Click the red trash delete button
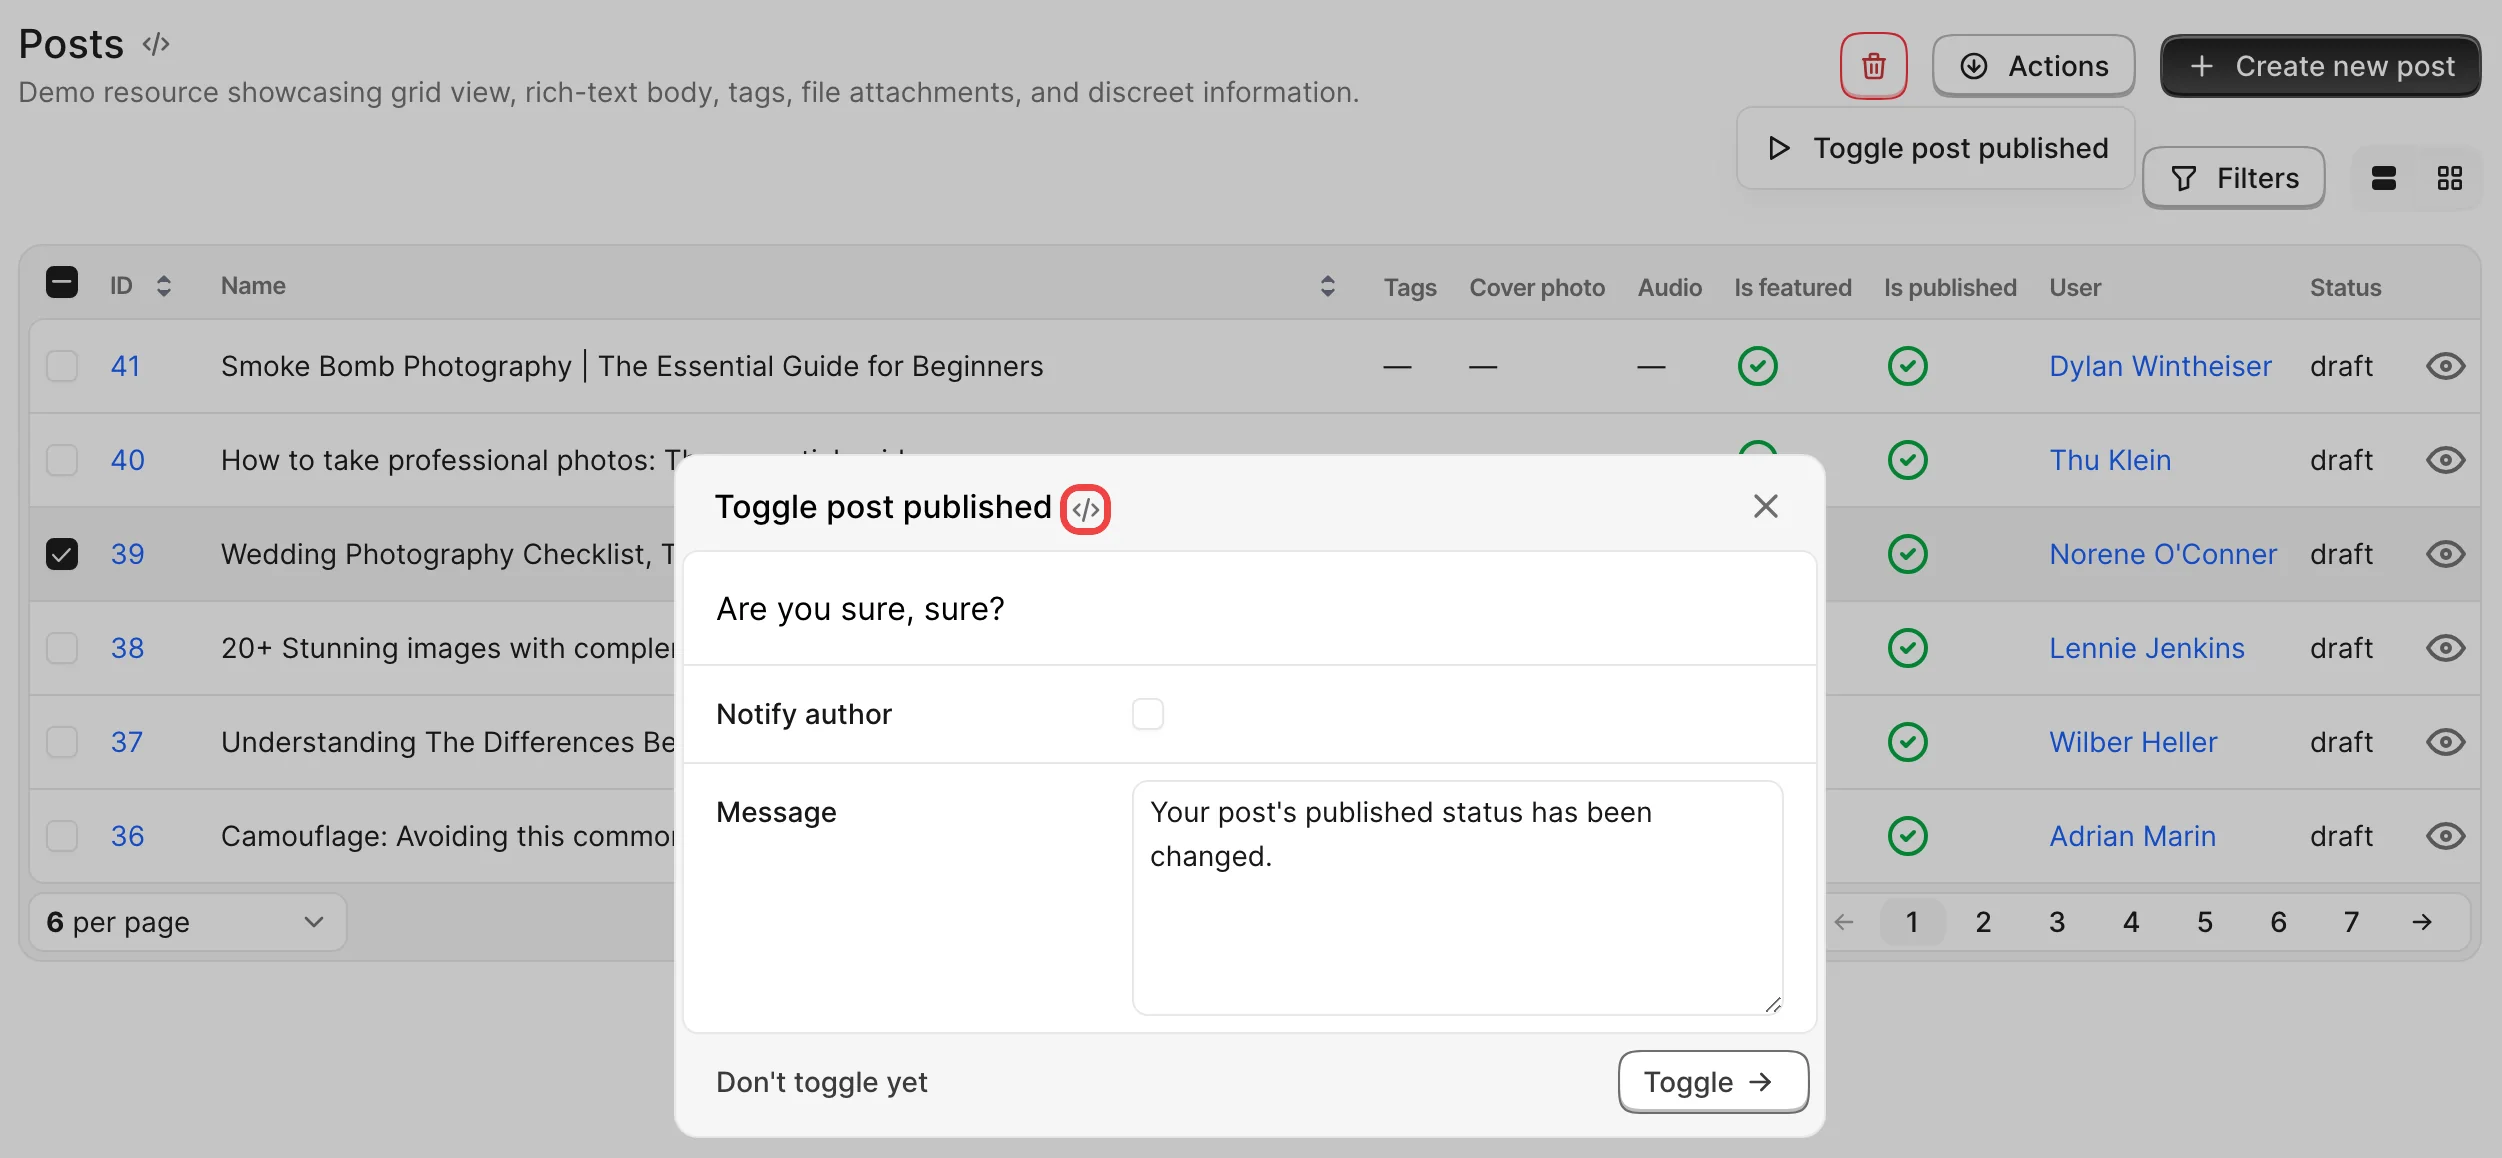Screen dimensions: 2502x1158 (x=1873, y=66)
